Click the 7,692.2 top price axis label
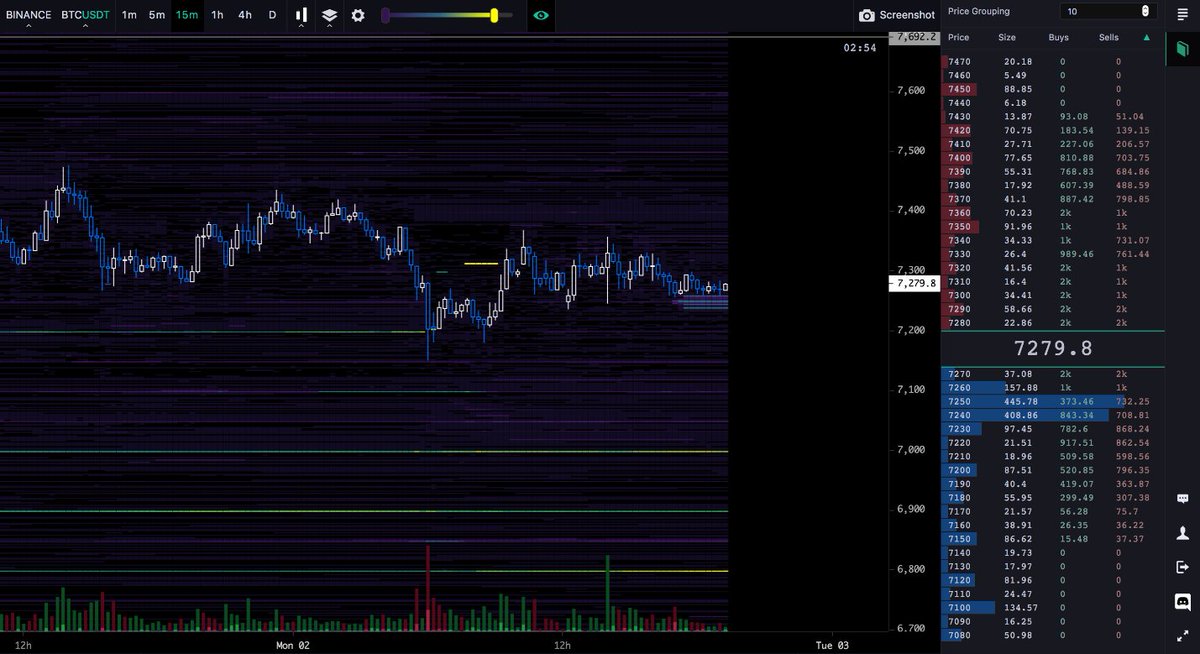This screenshot has height=654, width=1200. (x=915, y=36)
